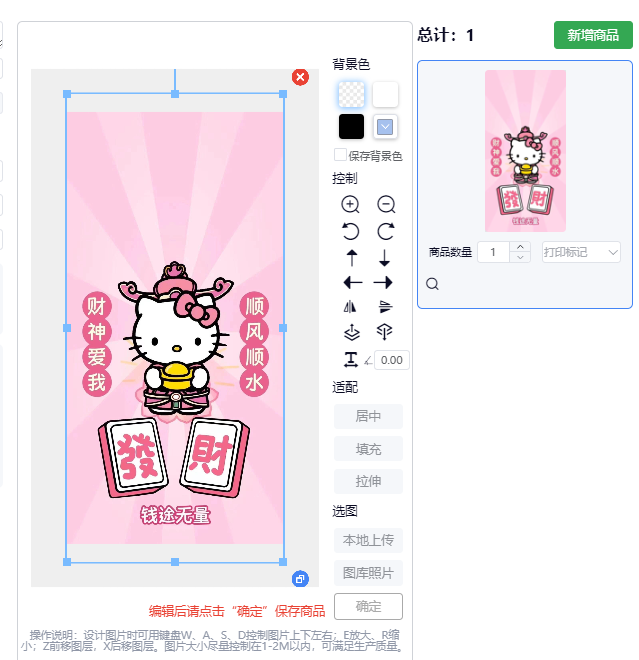Click magnifier preview icon in product card
This screenshot has width=639, height=660.
[432, 284]
